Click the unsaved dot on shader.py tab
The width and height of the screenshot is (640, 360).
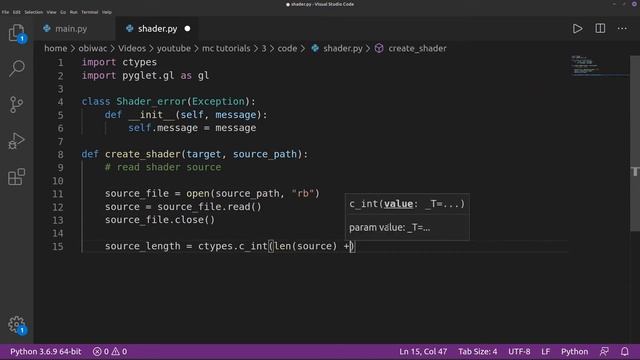[x=187, y=29]
